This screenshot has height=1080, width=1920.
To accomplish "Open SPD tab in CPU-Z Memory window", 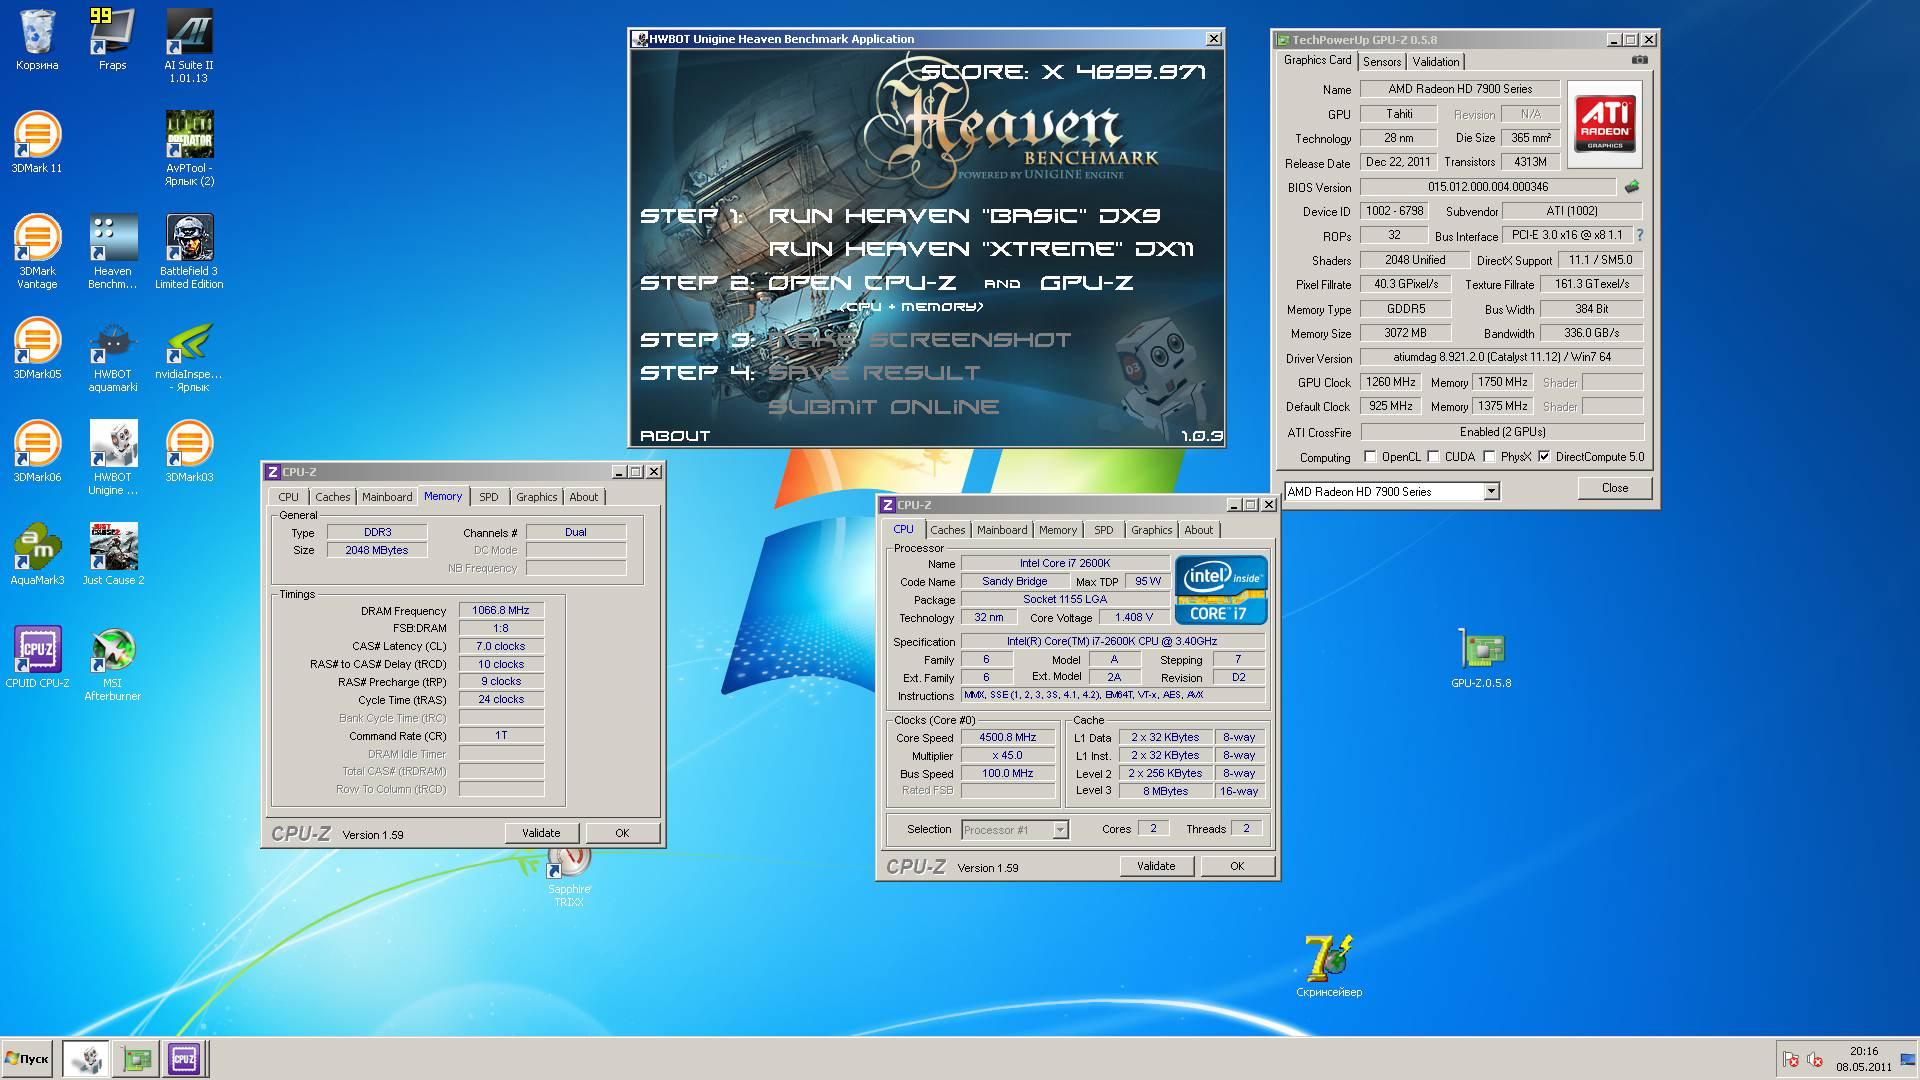I will (488, 497).
